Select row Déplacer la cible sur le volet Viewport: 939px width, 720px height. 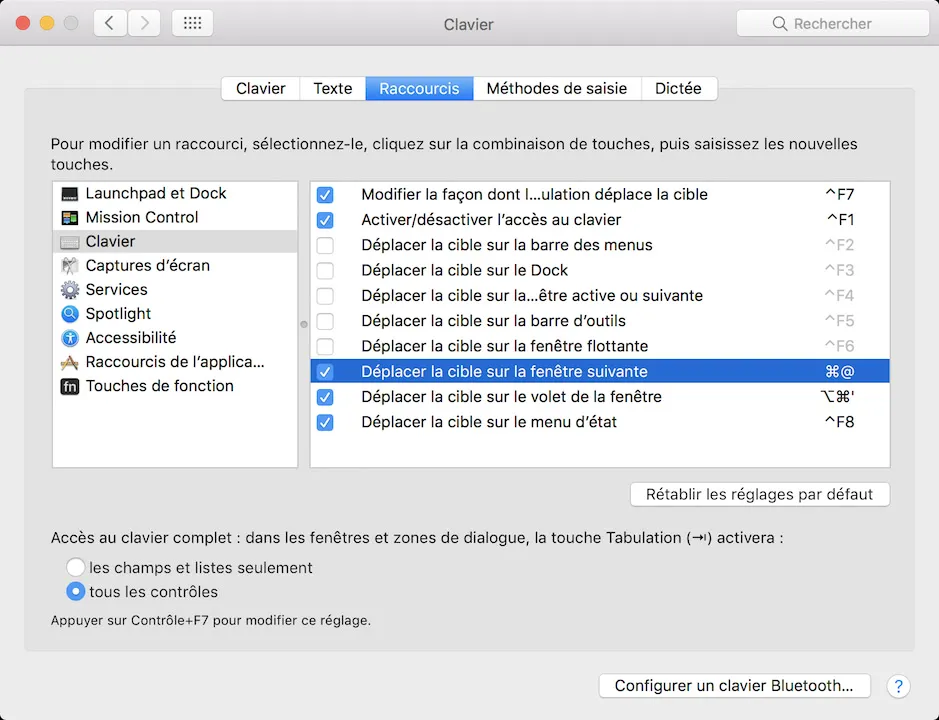(x=600, y=397)
